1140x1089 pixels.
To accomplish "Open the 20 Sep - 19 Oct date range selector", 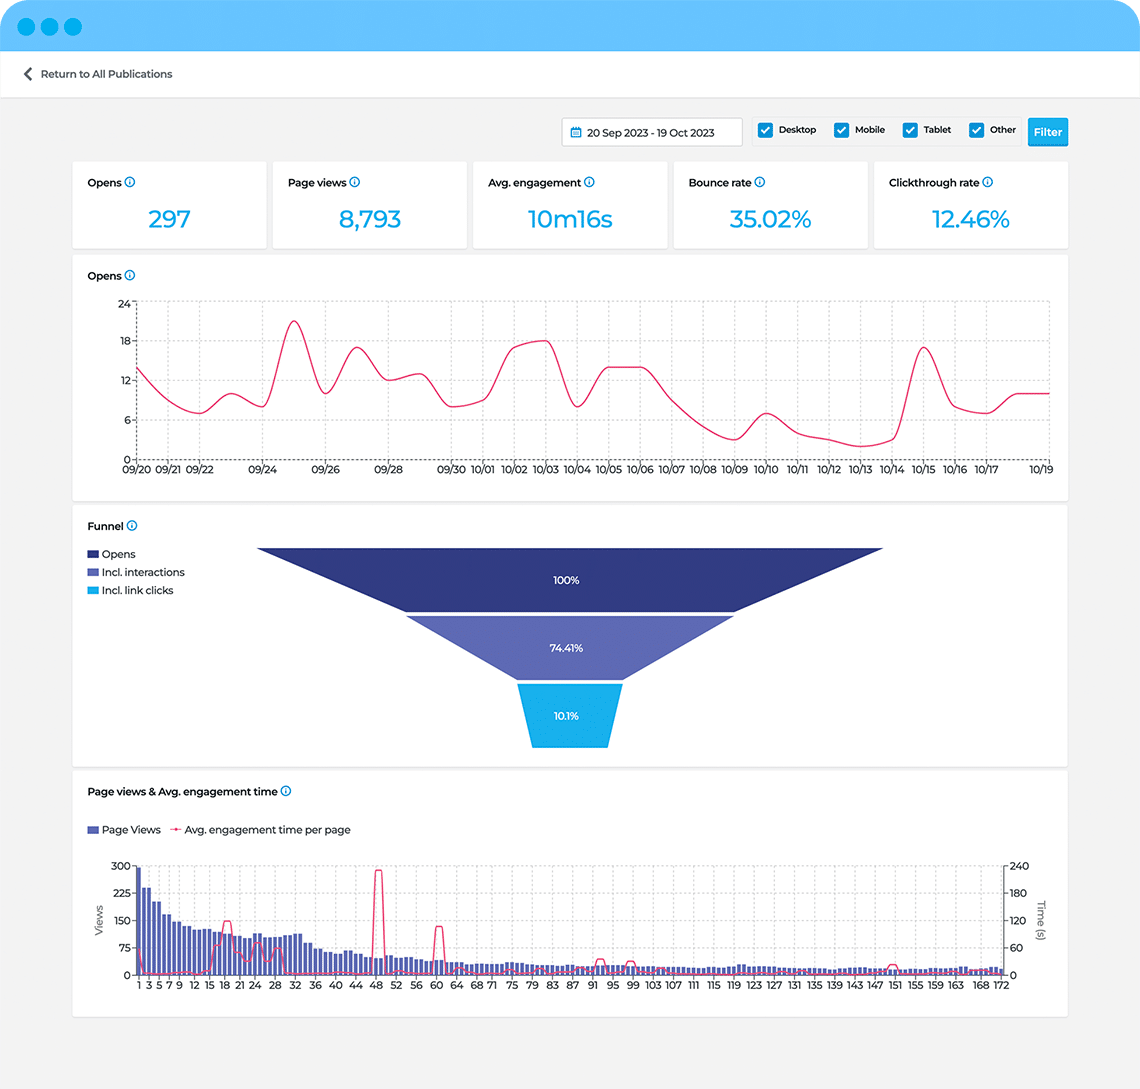I will [651, 131].
